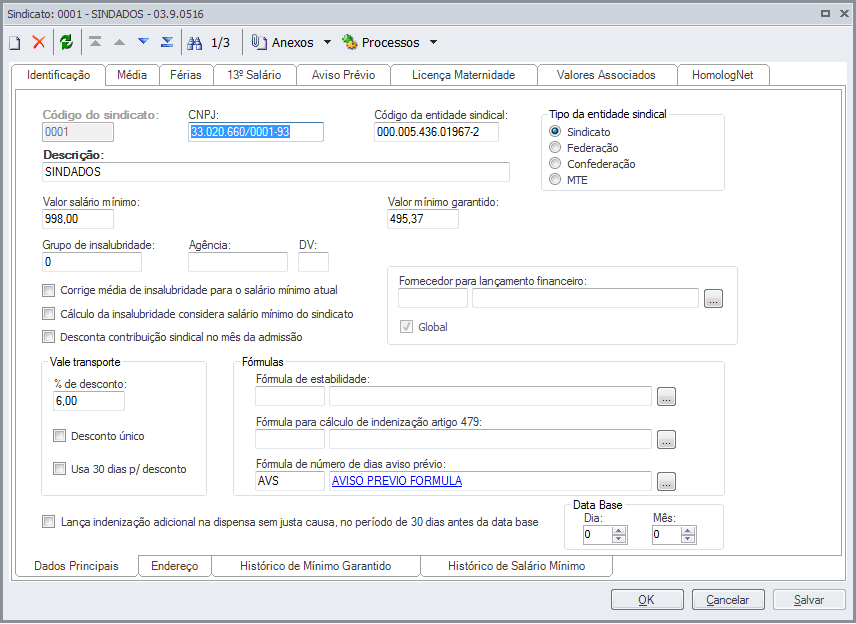This screenshot has height=624, width=856.
Task: Click the Agência input field
Action: tap(238, 262)
